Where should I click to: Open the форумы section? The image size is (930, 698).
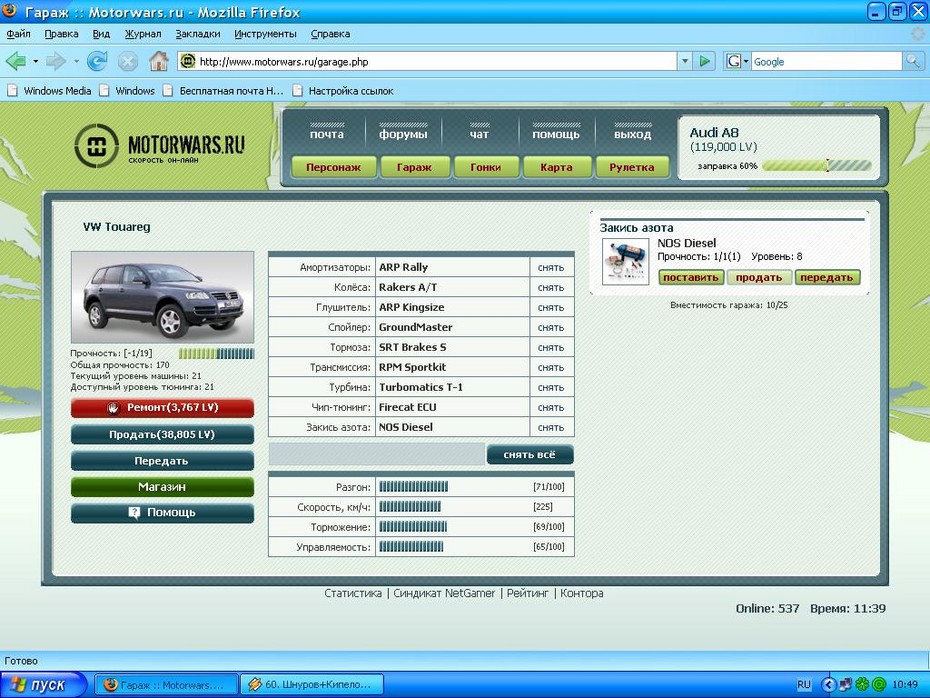[x=403, y=133]
